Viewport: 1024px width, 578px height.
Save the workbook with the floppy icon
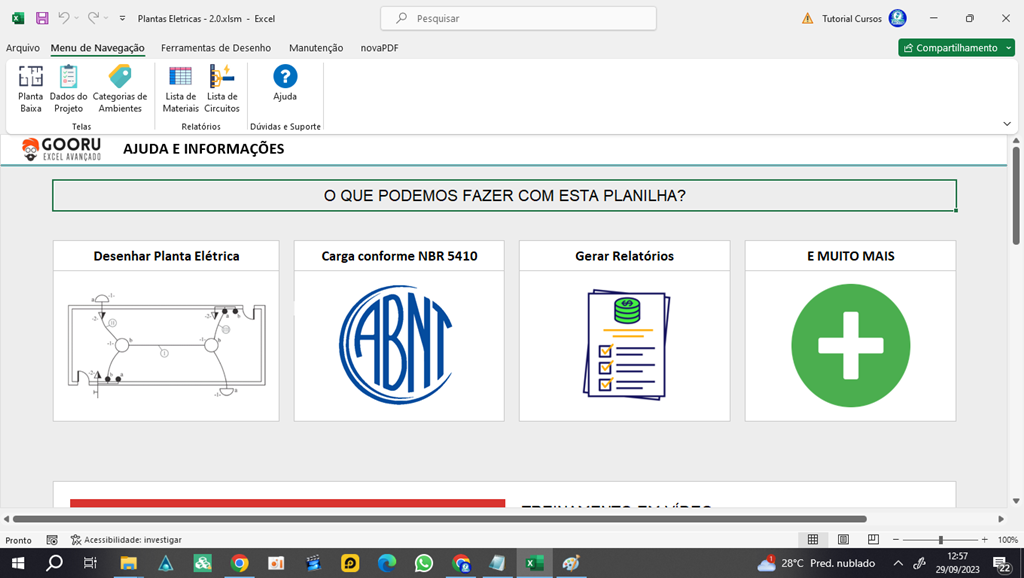point(42,18)
